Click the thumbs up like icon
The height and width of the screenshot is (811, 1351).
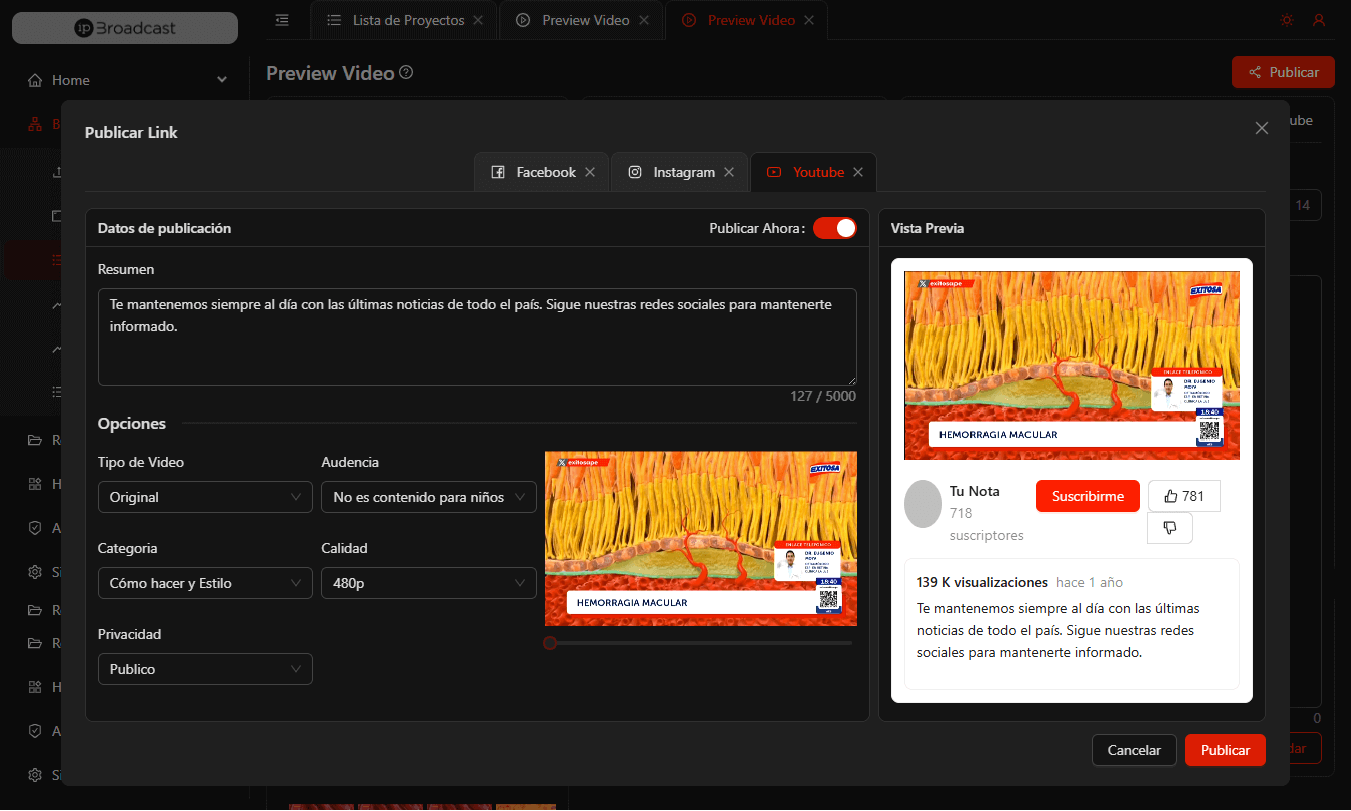click(1171, 496)
